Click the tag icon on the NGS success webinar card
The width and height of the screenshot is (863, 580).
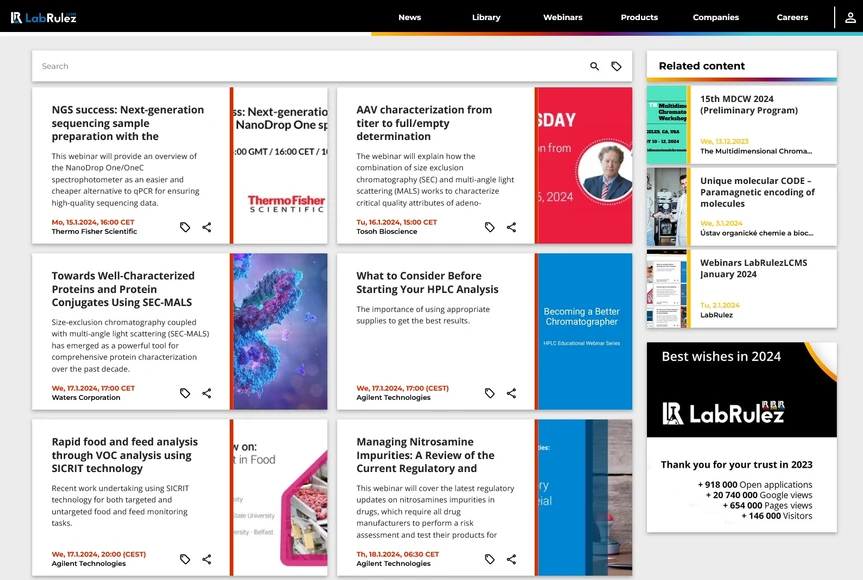(x=185, y=227)
